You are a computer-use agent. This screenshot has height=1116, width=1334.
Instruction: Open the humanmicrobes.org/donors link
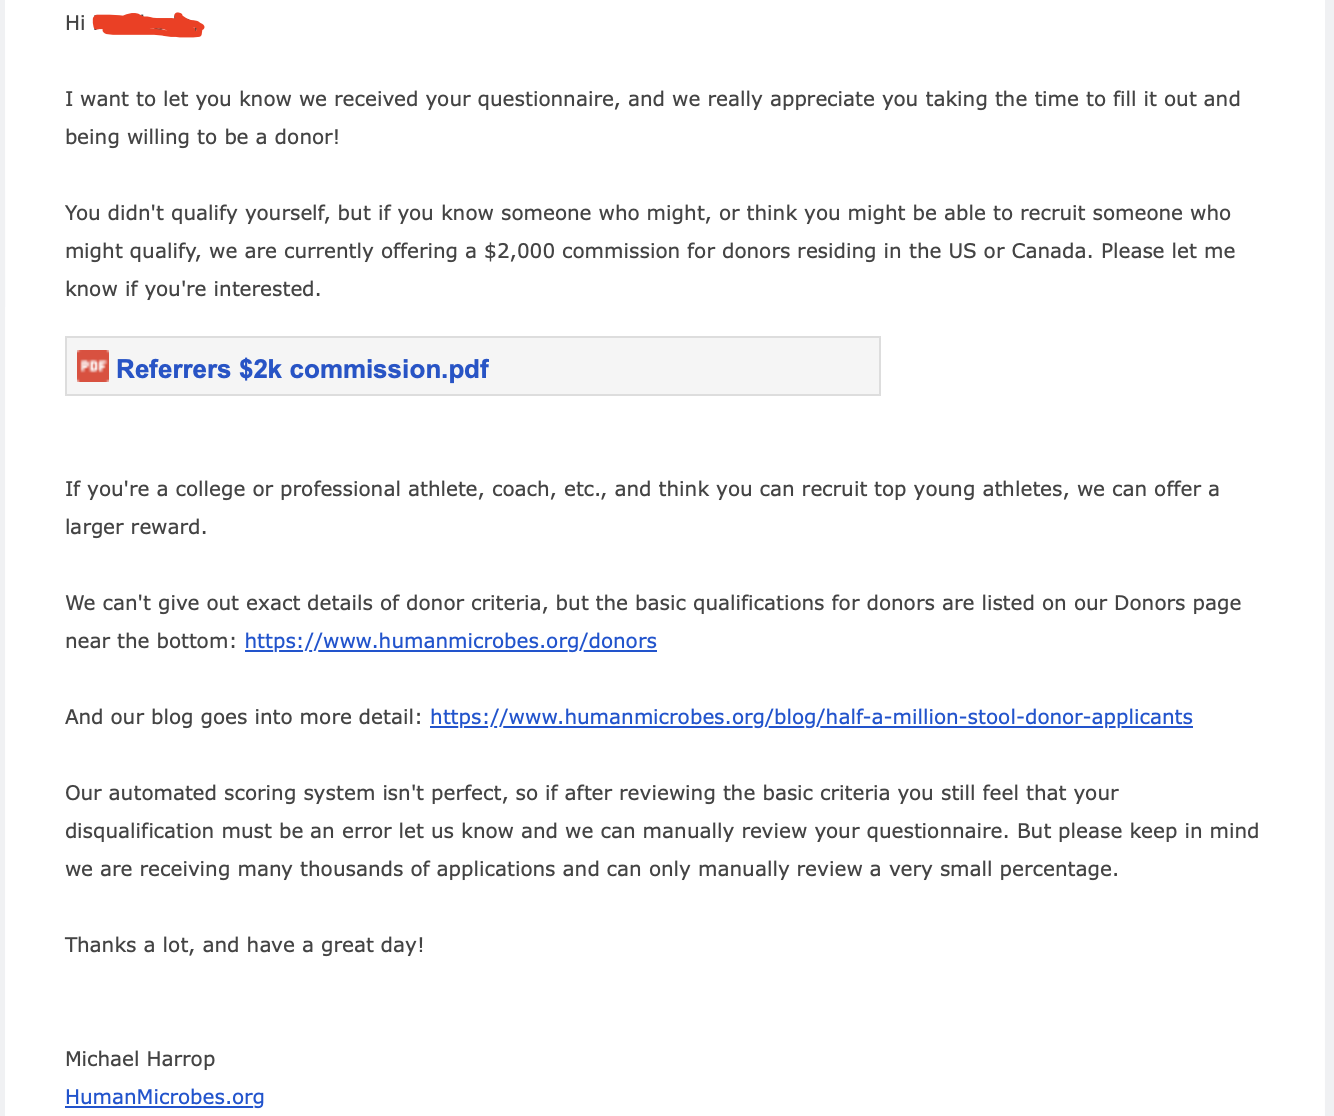coord(450,641)
